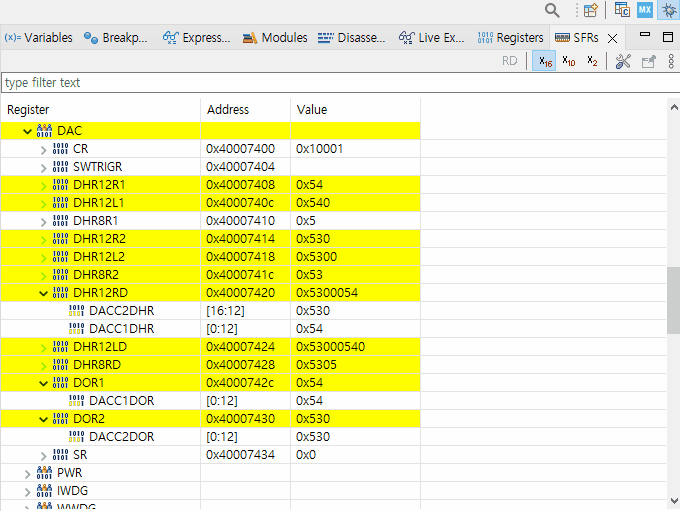Screen dimensions: 680x511
Task: Collapse the DAC peripheral group
Action: click(x=27, y=131)
